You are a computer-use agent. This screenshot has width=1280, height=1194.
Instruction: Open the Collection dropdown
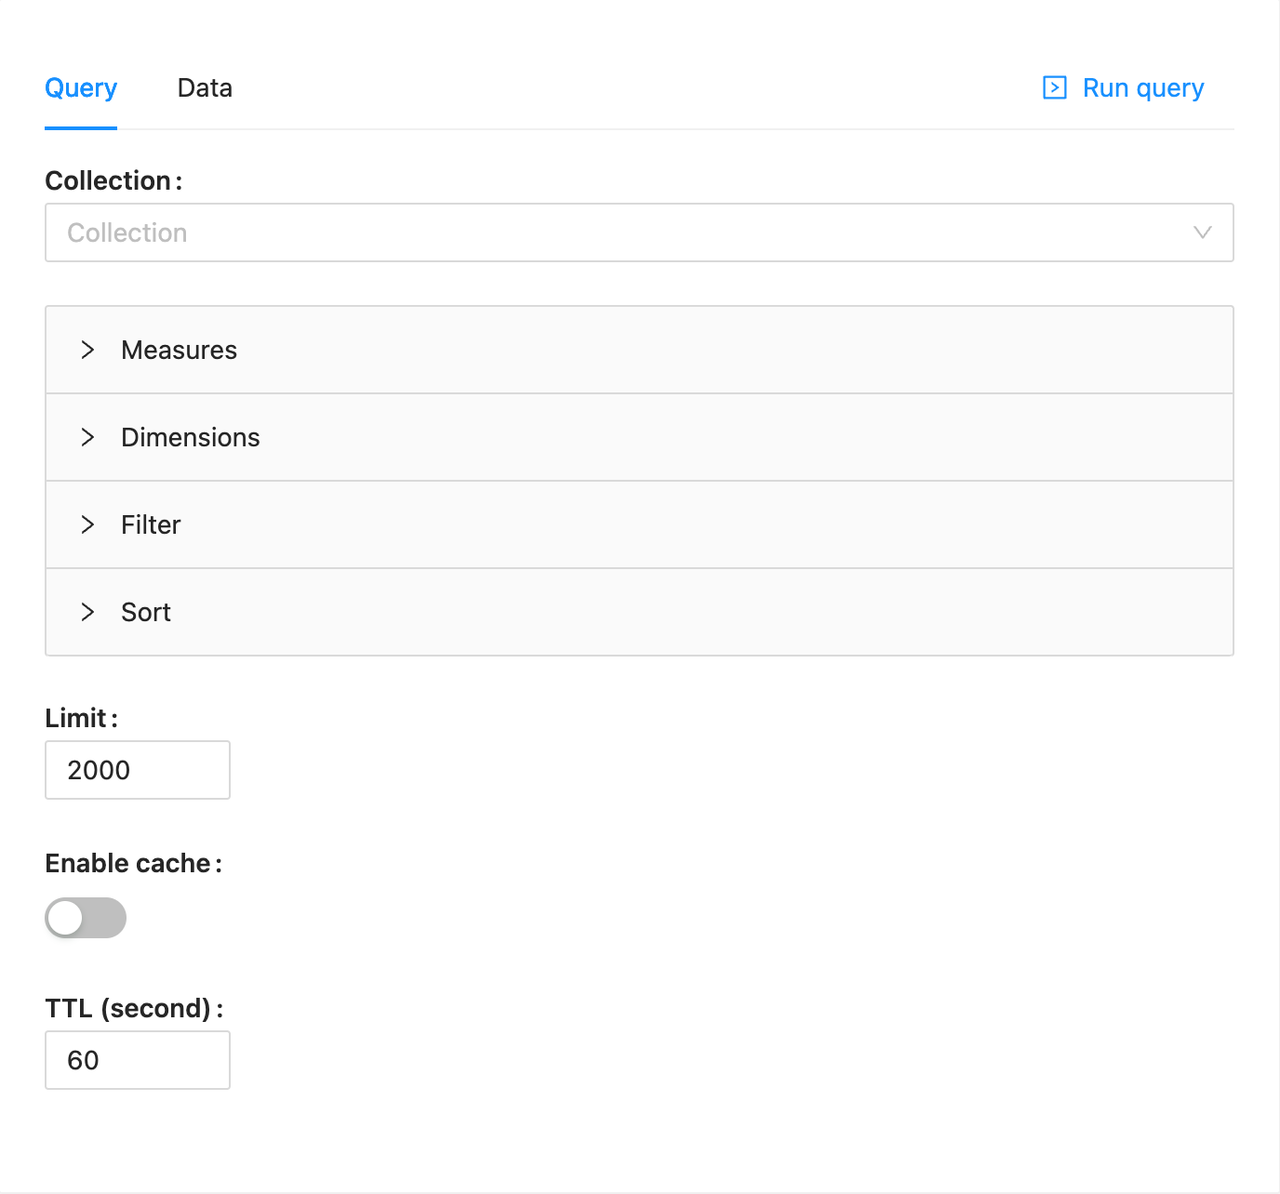(639, 233)
